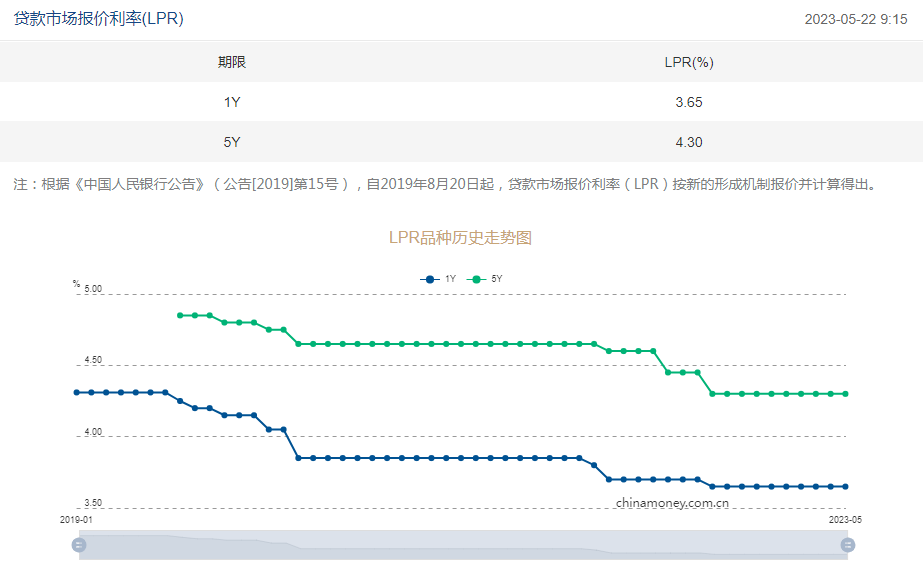Viewport: 923px width, 586px height.
Task: Click the 2023-05 axis end label
Action: (845, 520)
